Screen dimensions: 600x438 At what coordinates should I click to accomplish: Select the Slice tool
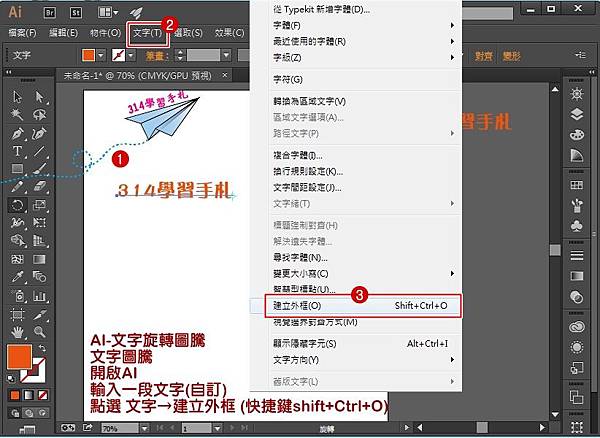(x=39, y=314)
